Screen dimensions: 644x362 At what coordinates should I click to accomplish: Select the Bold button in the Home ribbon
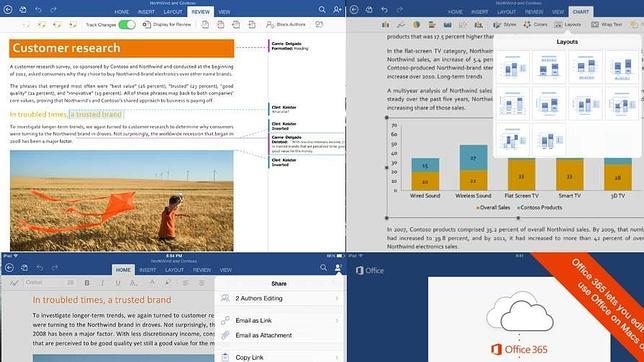pos(87,283)
